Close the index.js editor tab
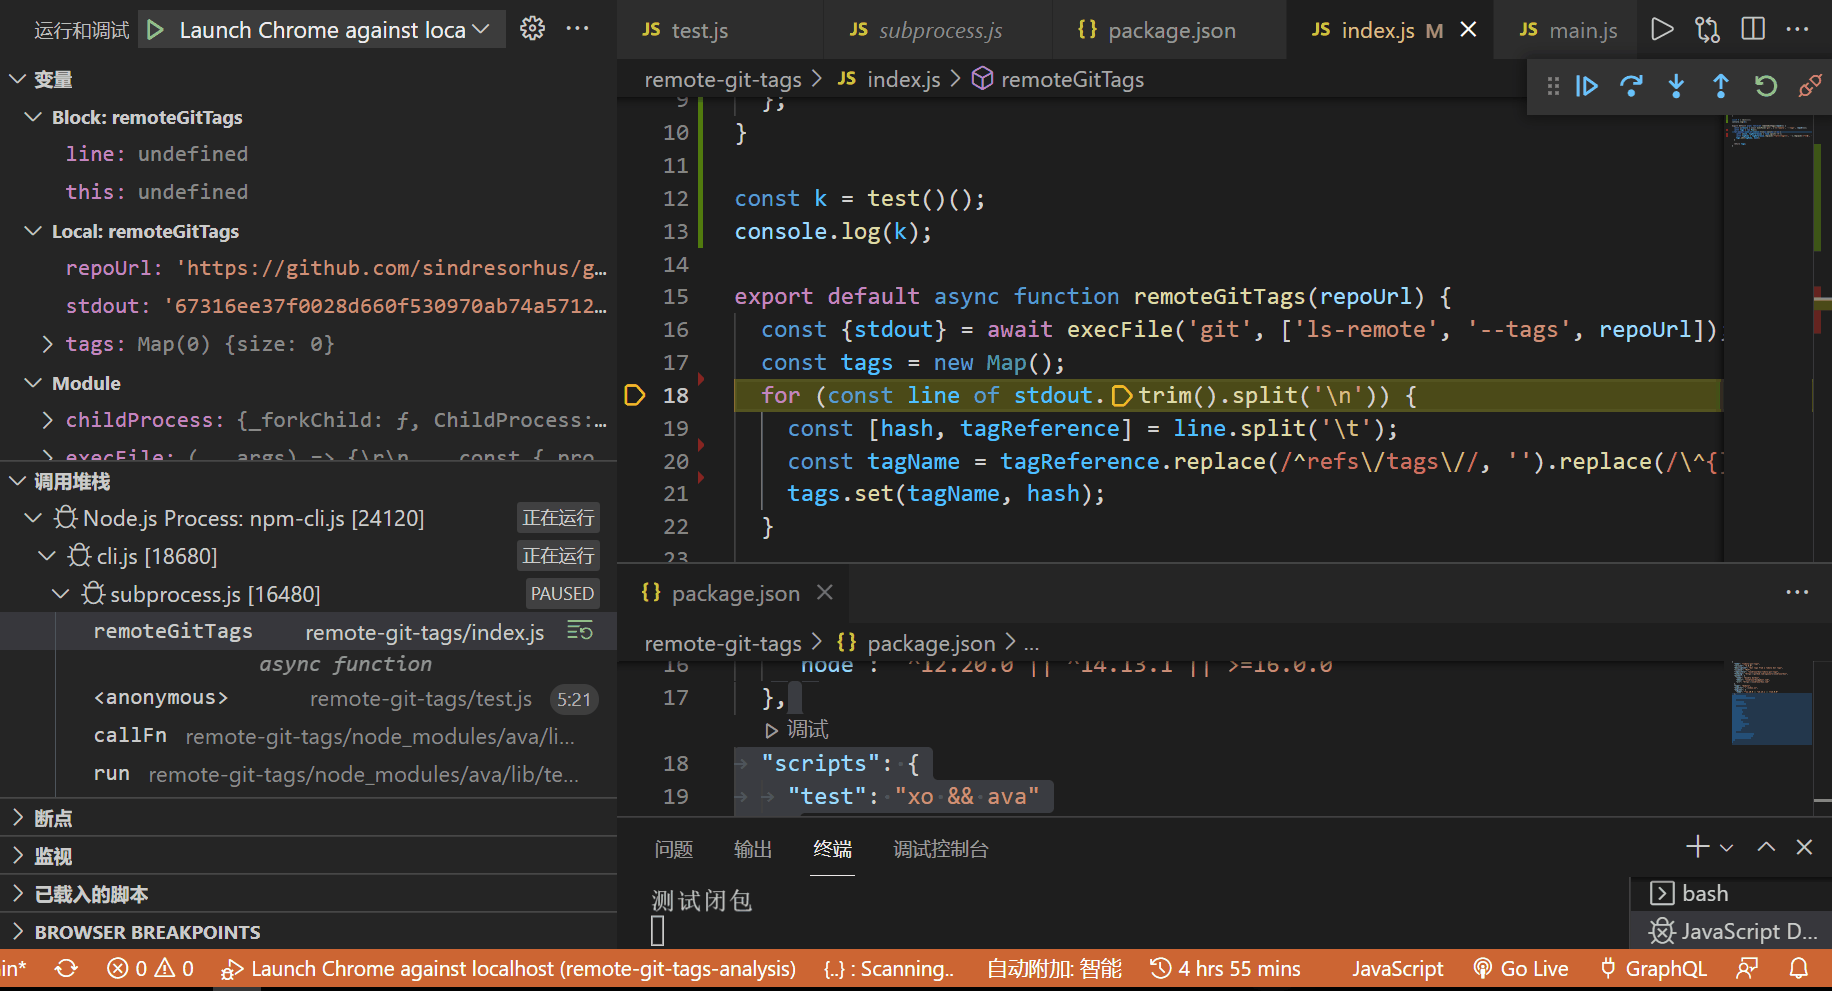This screenshot has width=1832, height=991. coord(1468,30)
